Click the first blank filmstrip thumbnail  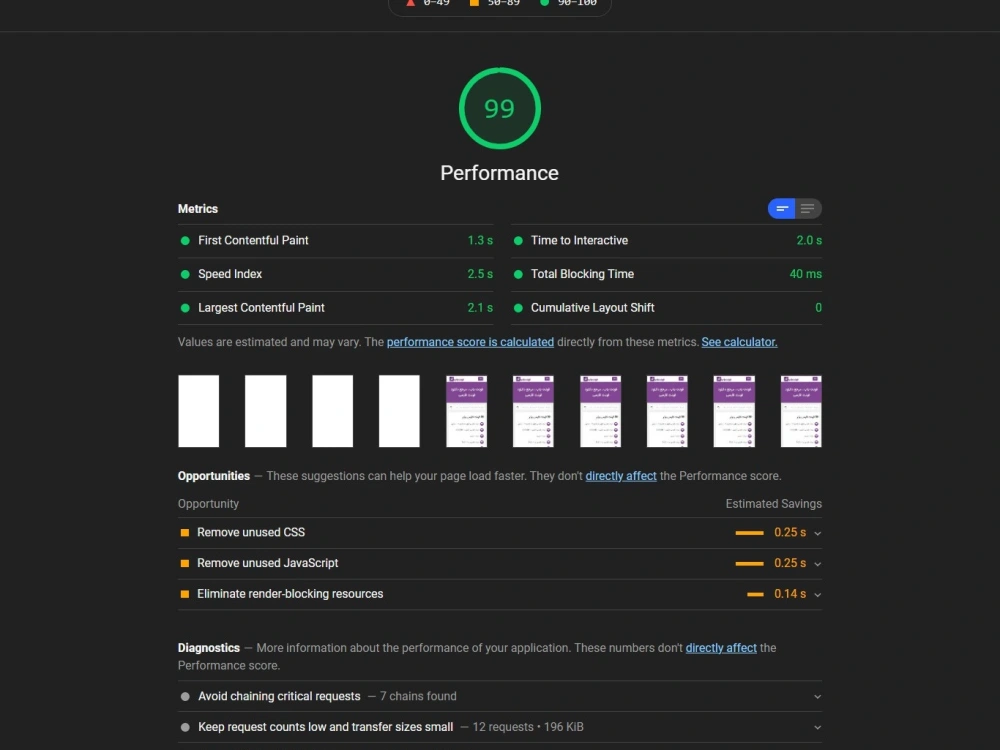click(x=198, y=411)
